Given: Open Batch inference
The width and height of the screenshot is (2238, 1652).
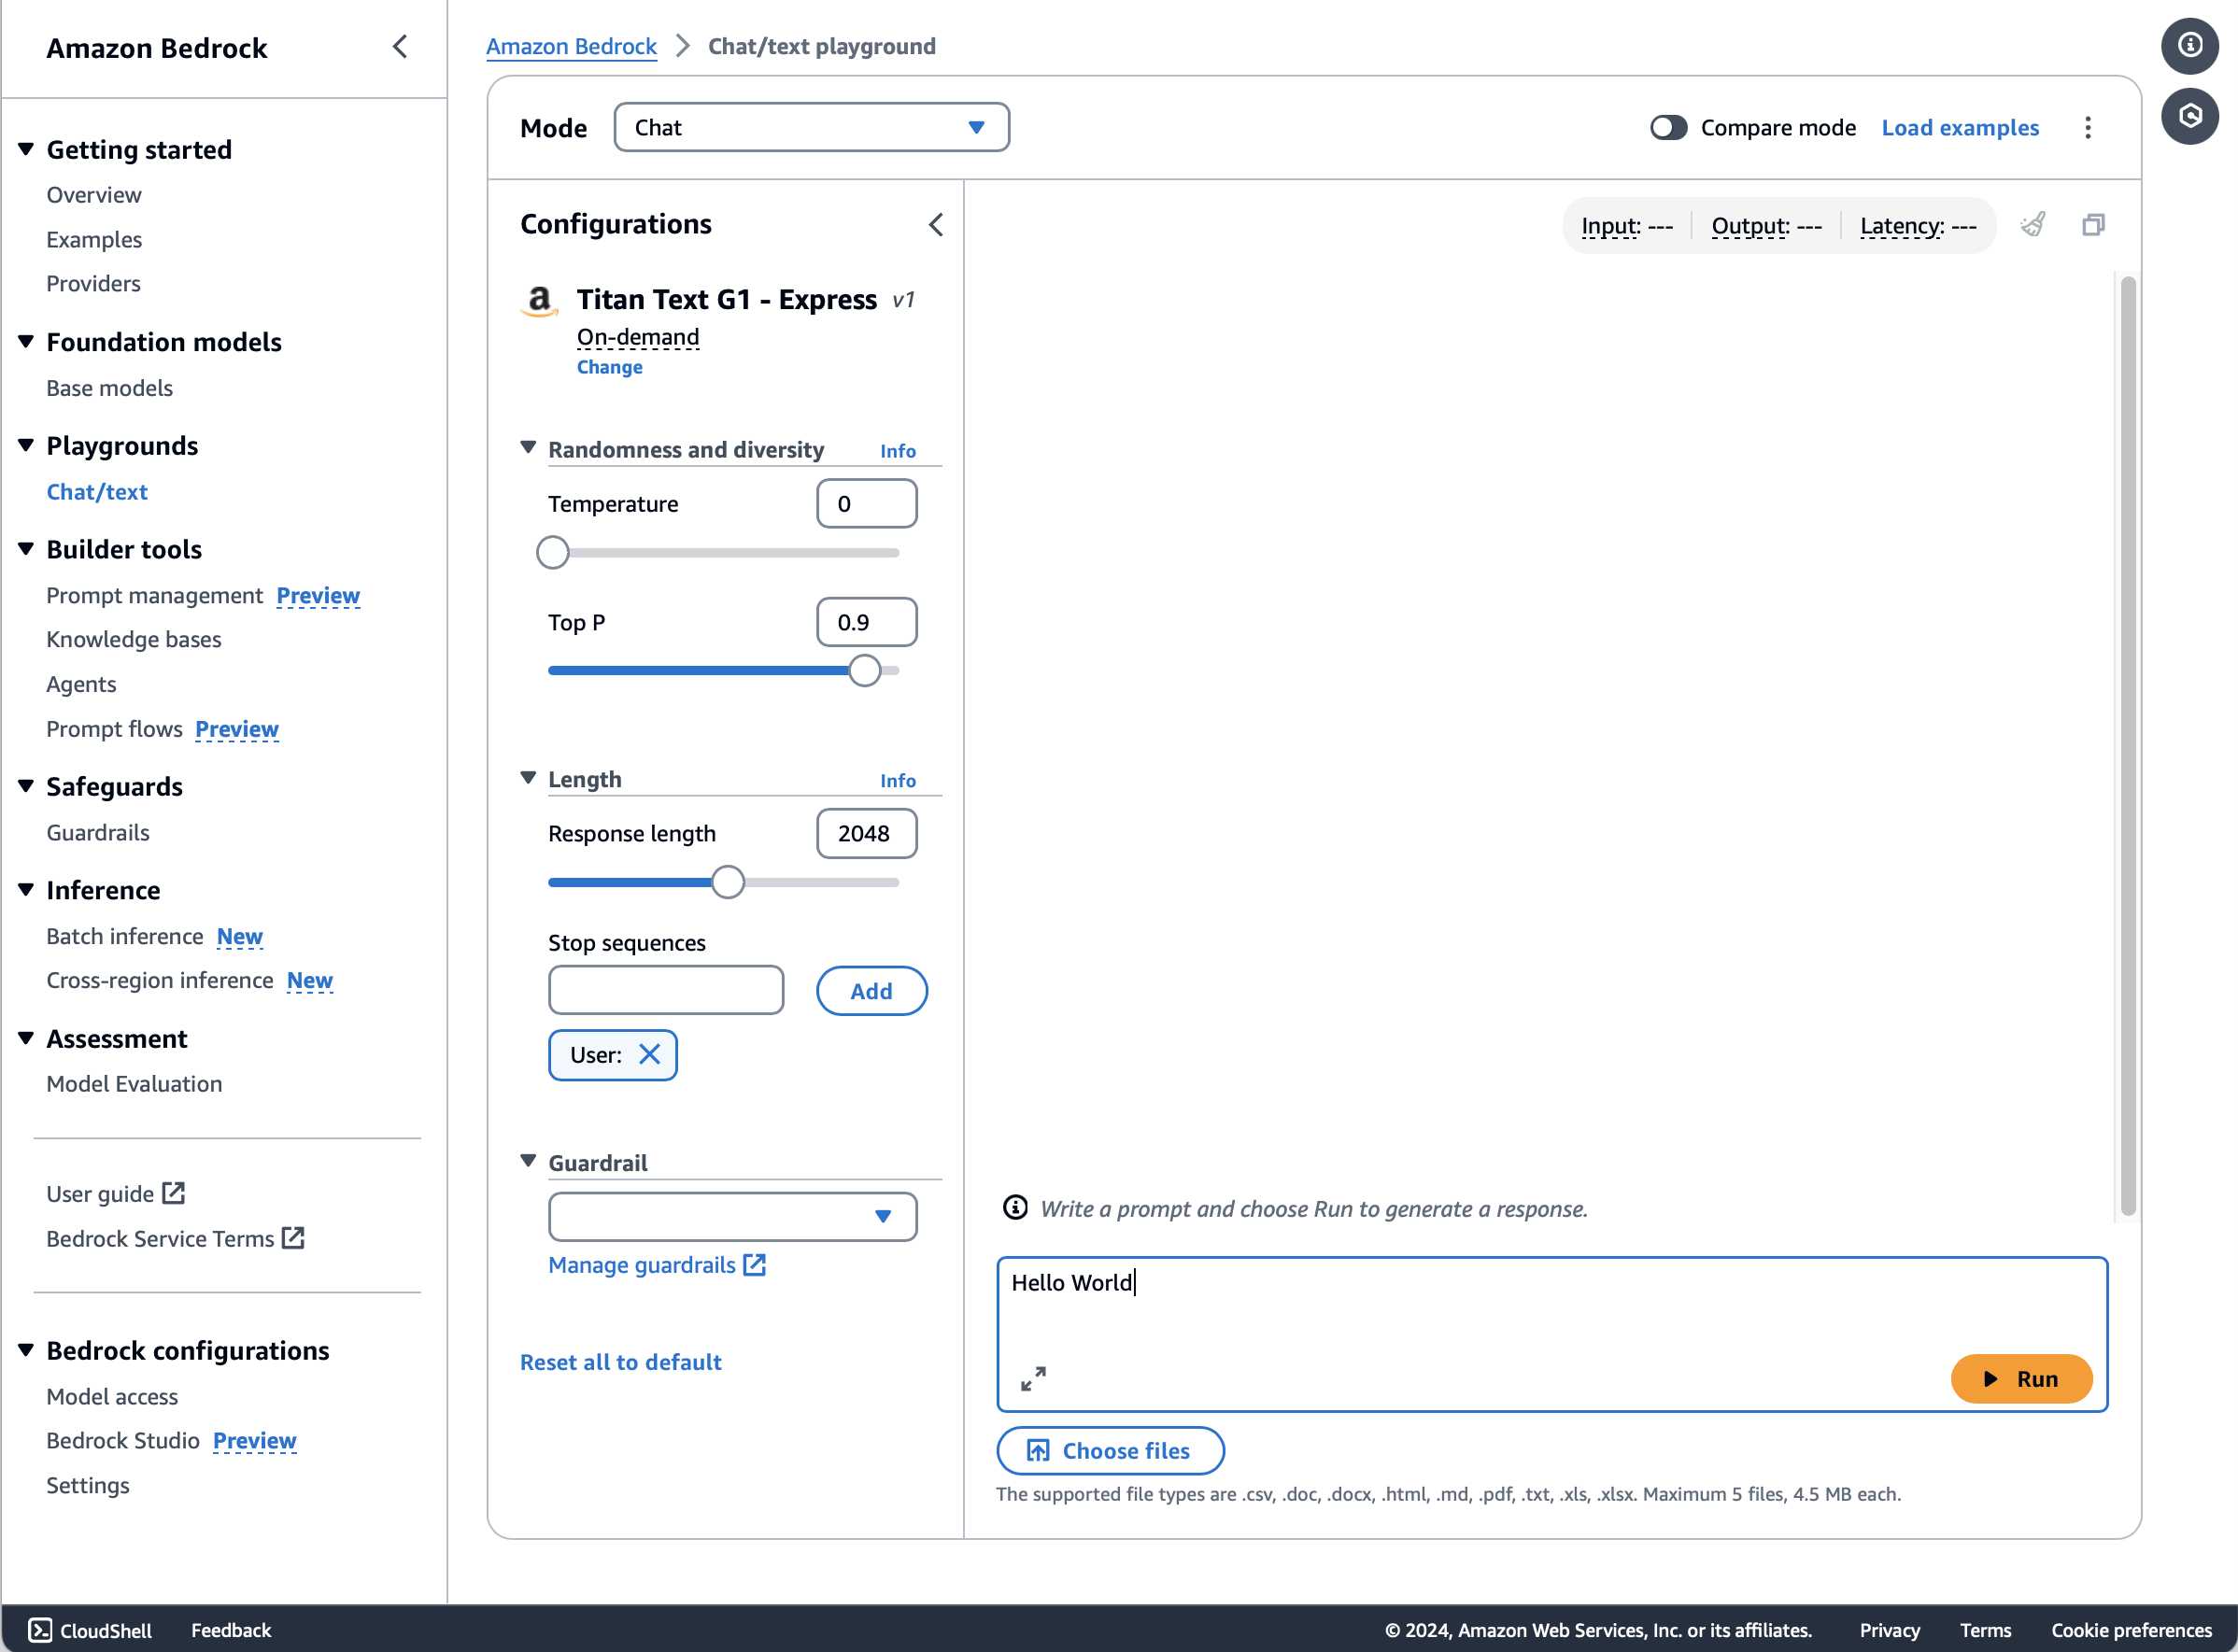Looking at the screenshot, I should tap(125, 936).
